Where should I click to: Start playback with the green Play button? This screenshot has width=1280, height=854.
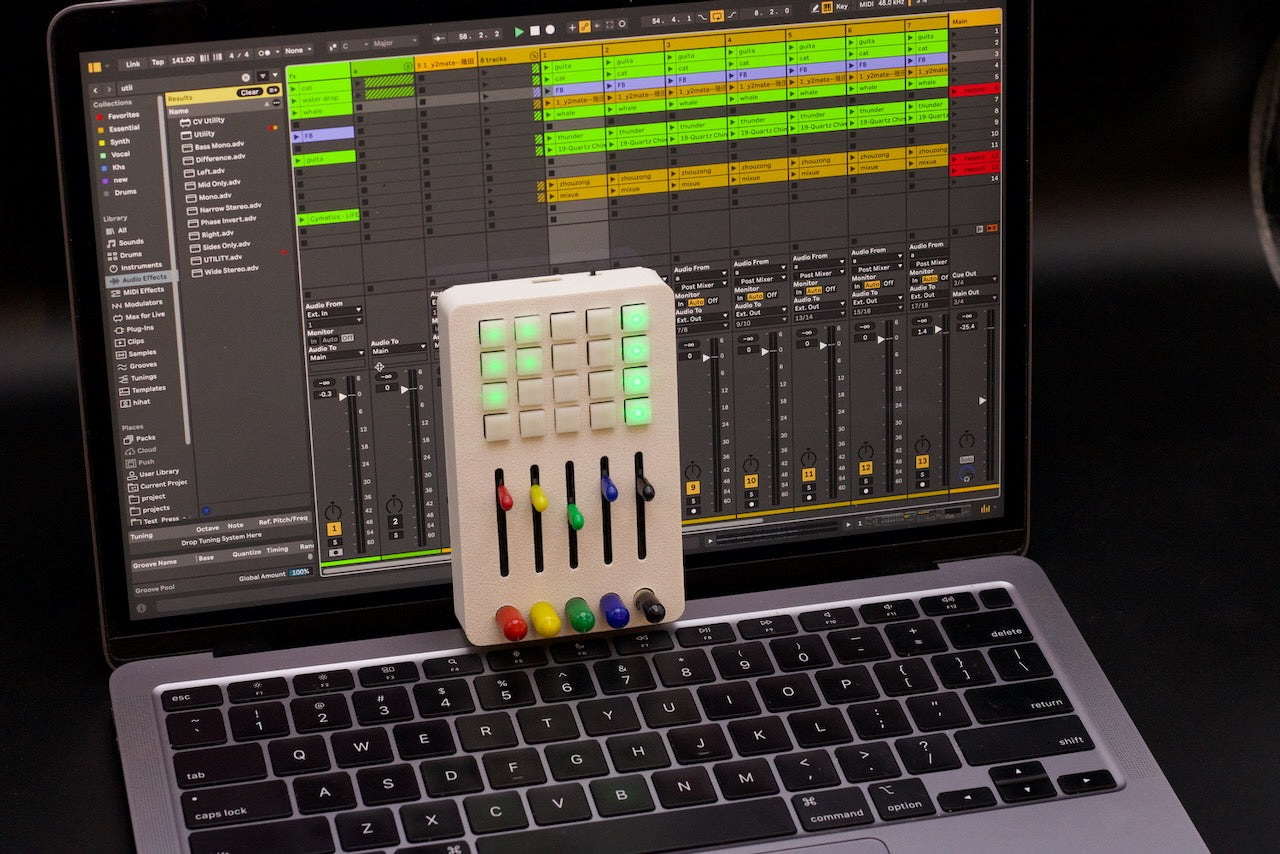pos(519,32)
